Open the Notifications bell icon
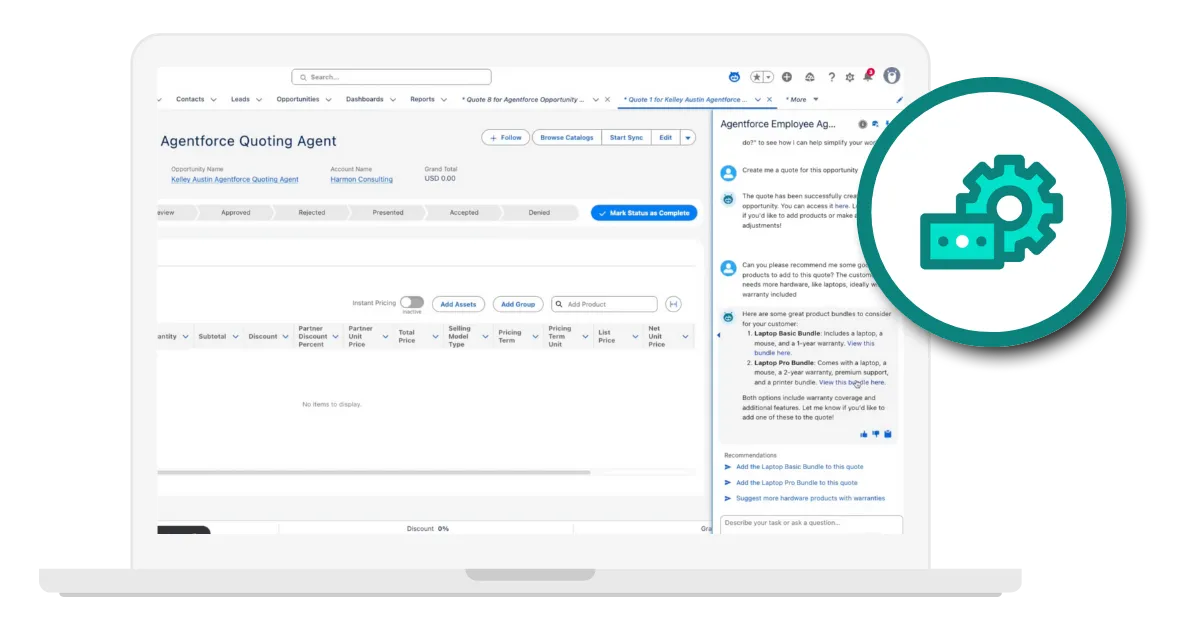1200x630 pixels. click(x=868, y=76)
